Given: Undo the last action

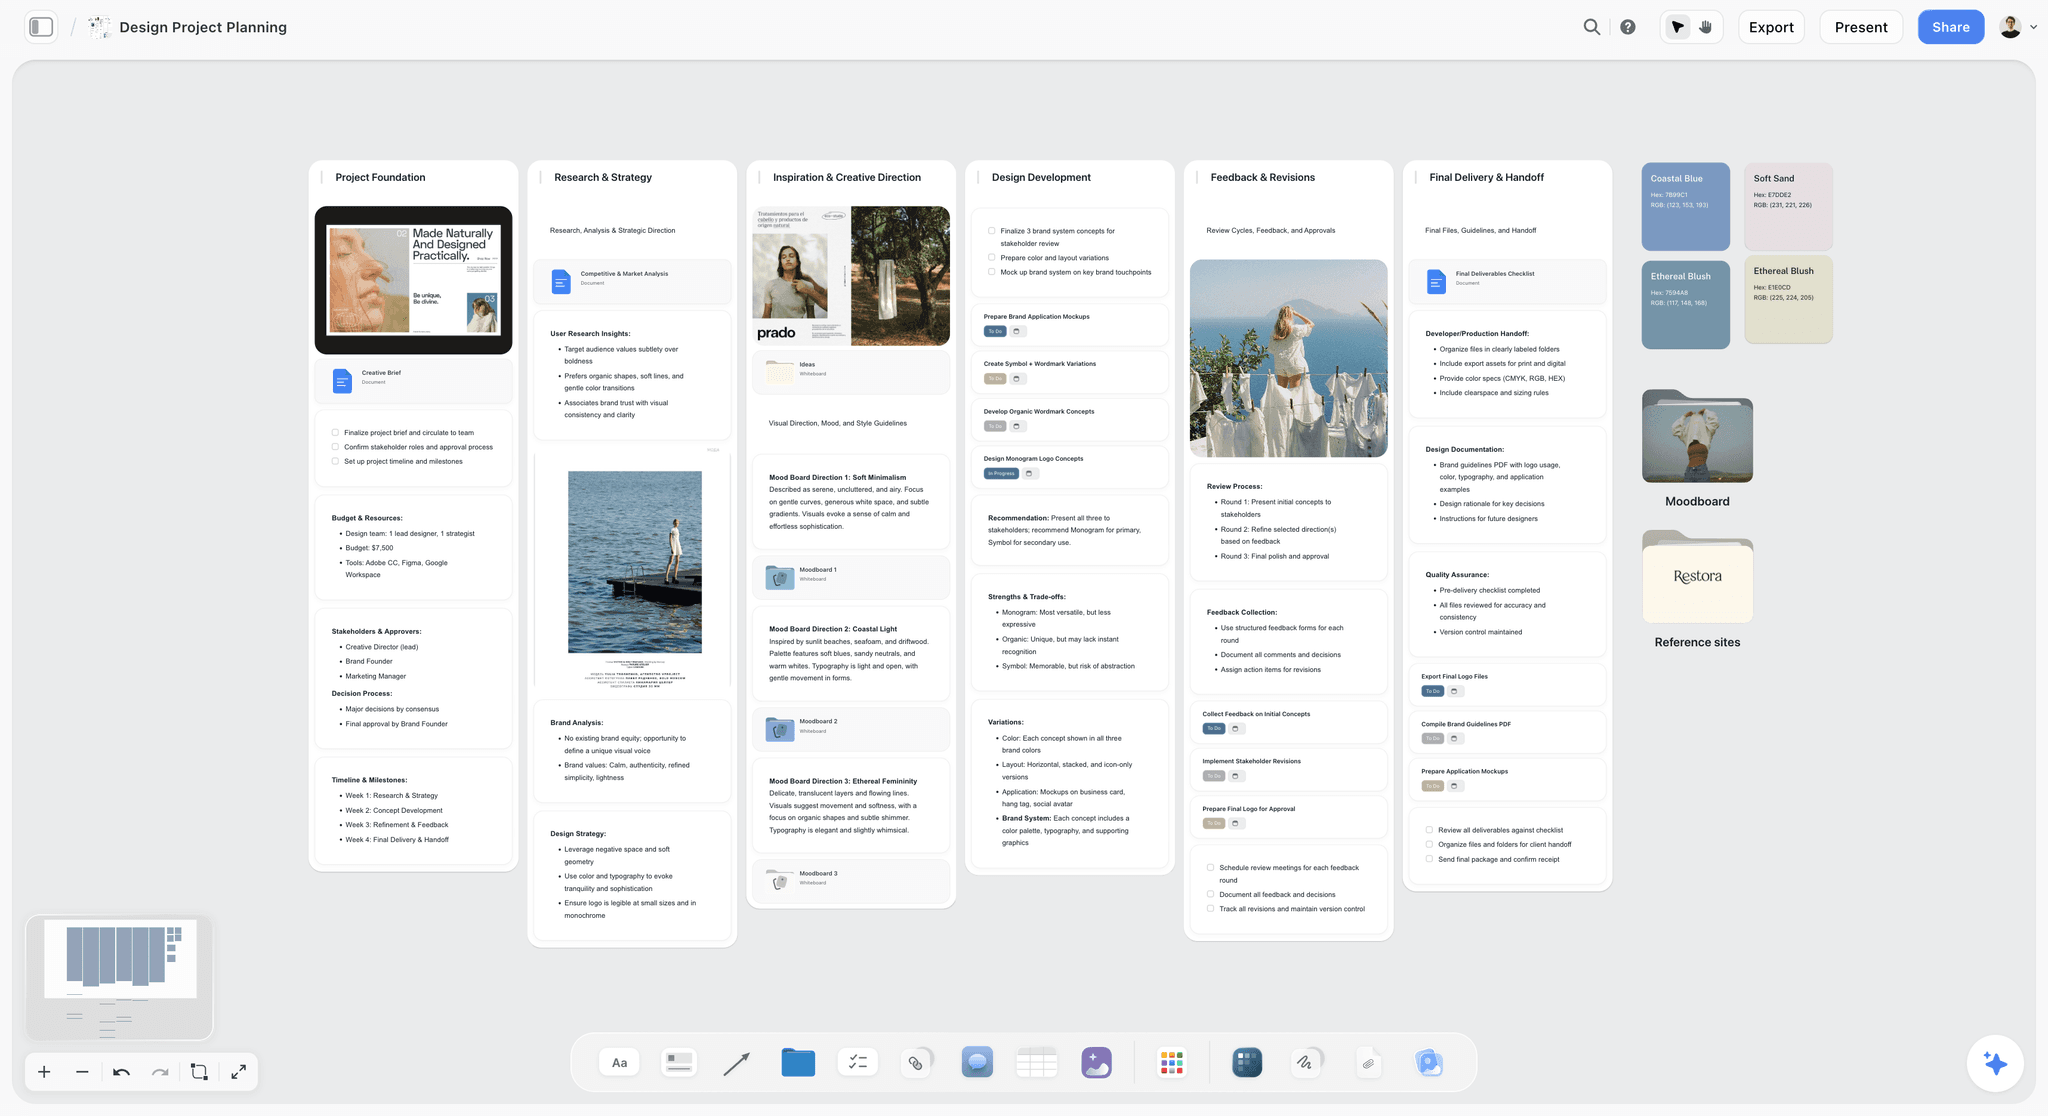Looking at the screenshot, I should pos(121,1072).
